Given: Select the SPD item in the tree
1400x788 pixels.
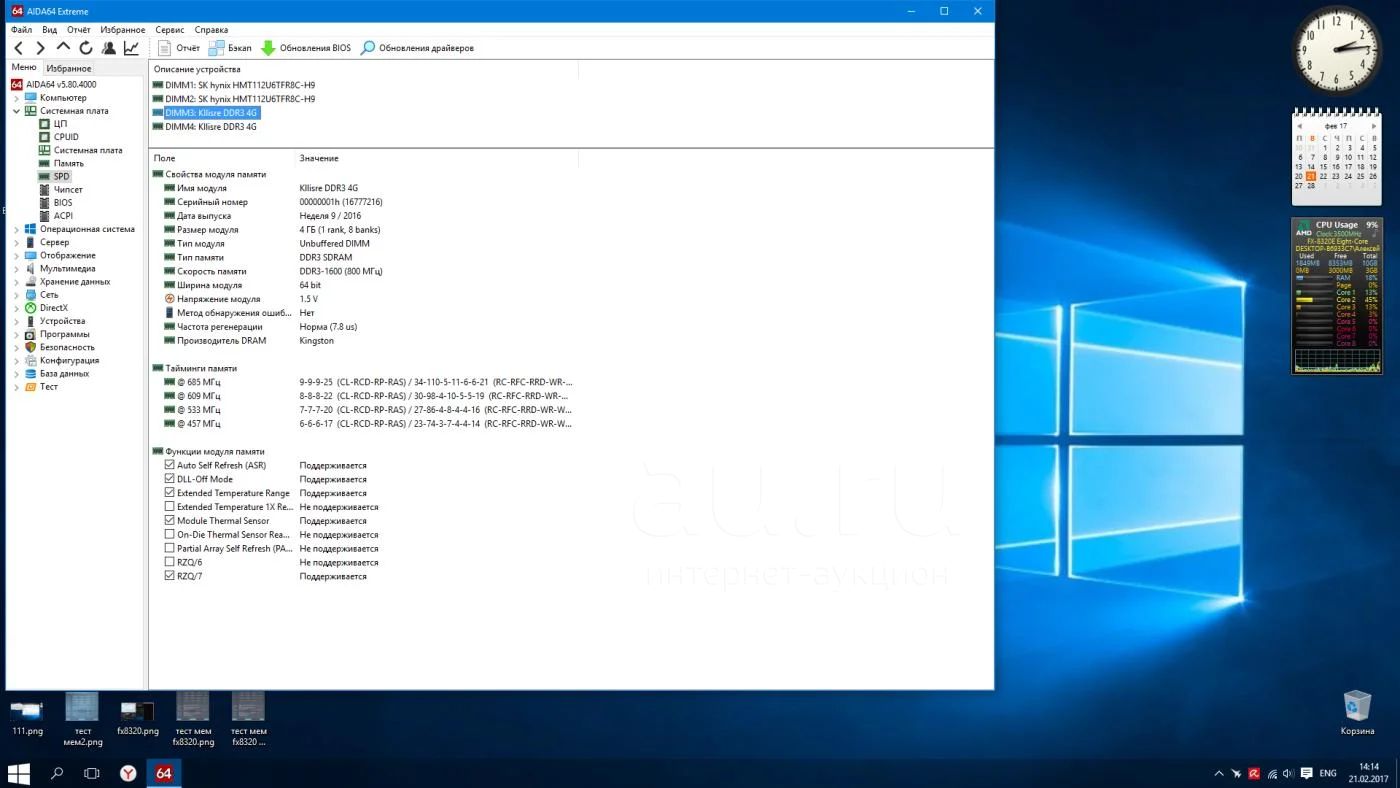Looking at the screenshot, I should point(62,176).
